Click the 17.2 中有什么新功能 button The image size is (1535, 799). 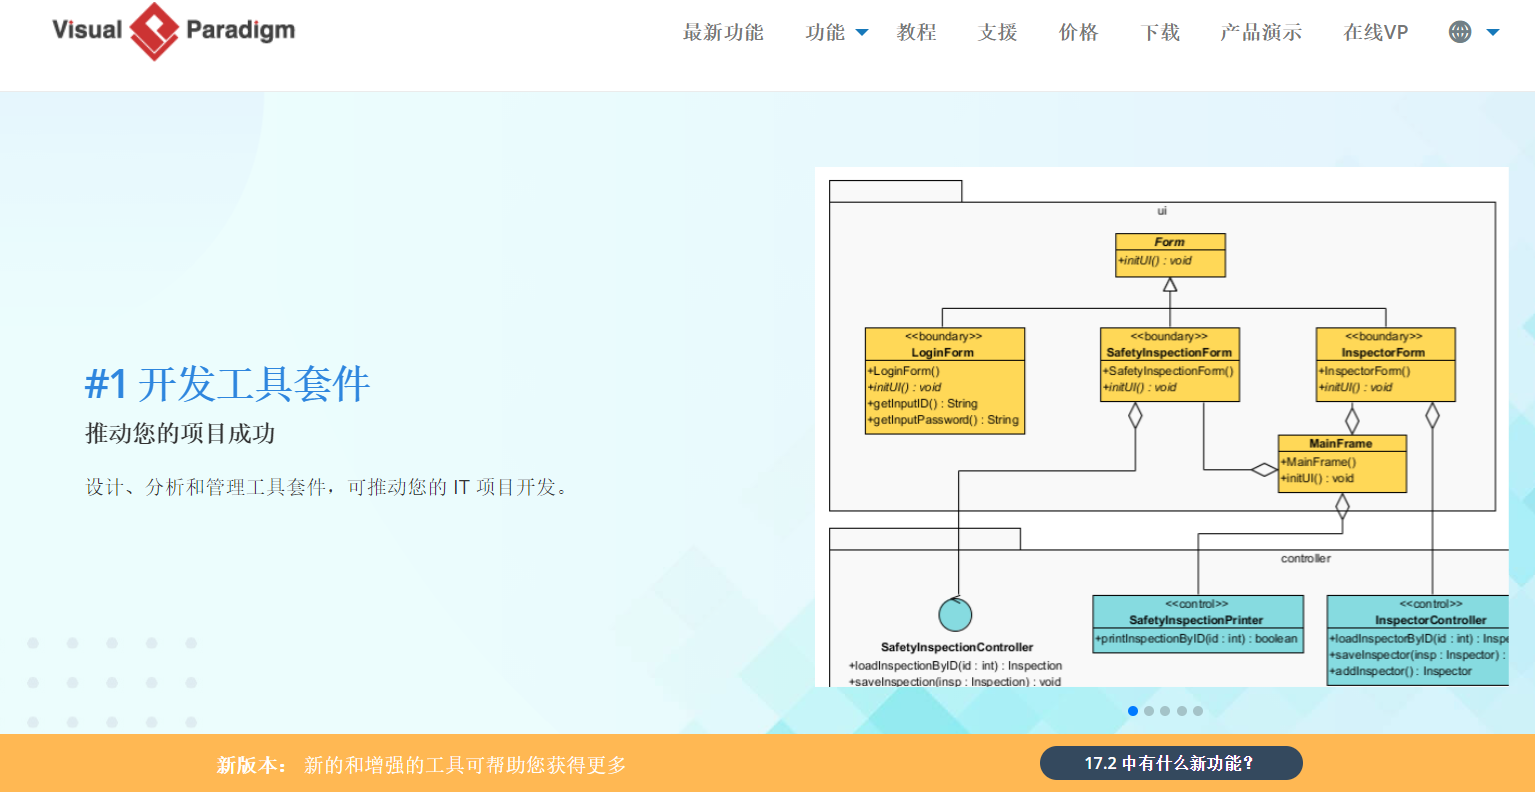click(x=1171, y=763)
